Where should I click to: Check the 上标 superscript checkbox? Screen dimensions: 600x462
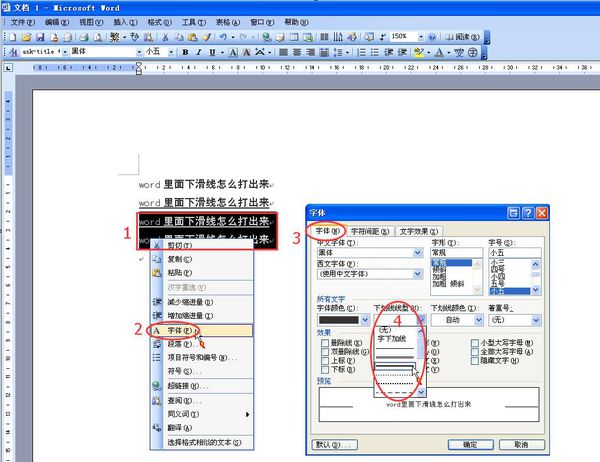point(325,361)
